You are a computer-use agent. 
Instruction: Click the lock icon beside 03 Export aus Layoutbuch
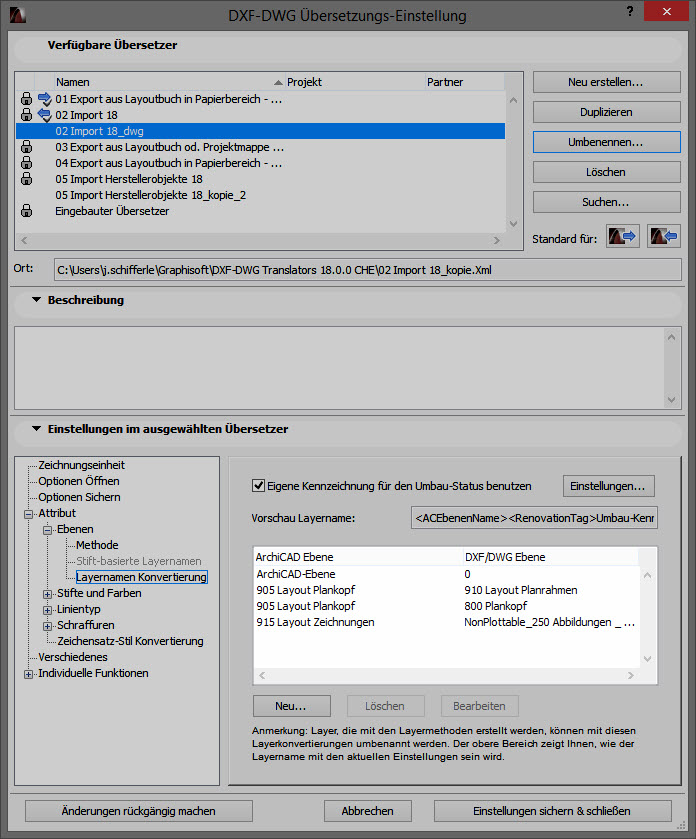coord(26,147)
